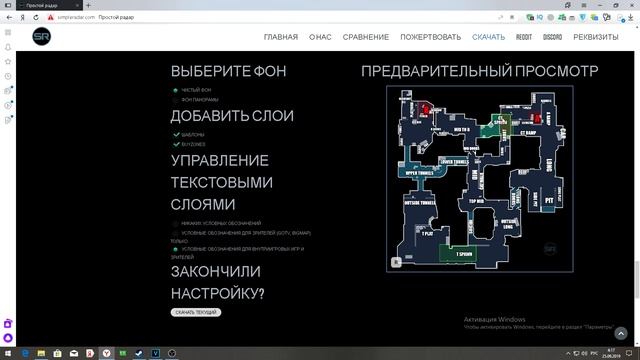Open File Explorer from the taskbar
This screenshot has width=640, height=360.
[x=41, y=353]
